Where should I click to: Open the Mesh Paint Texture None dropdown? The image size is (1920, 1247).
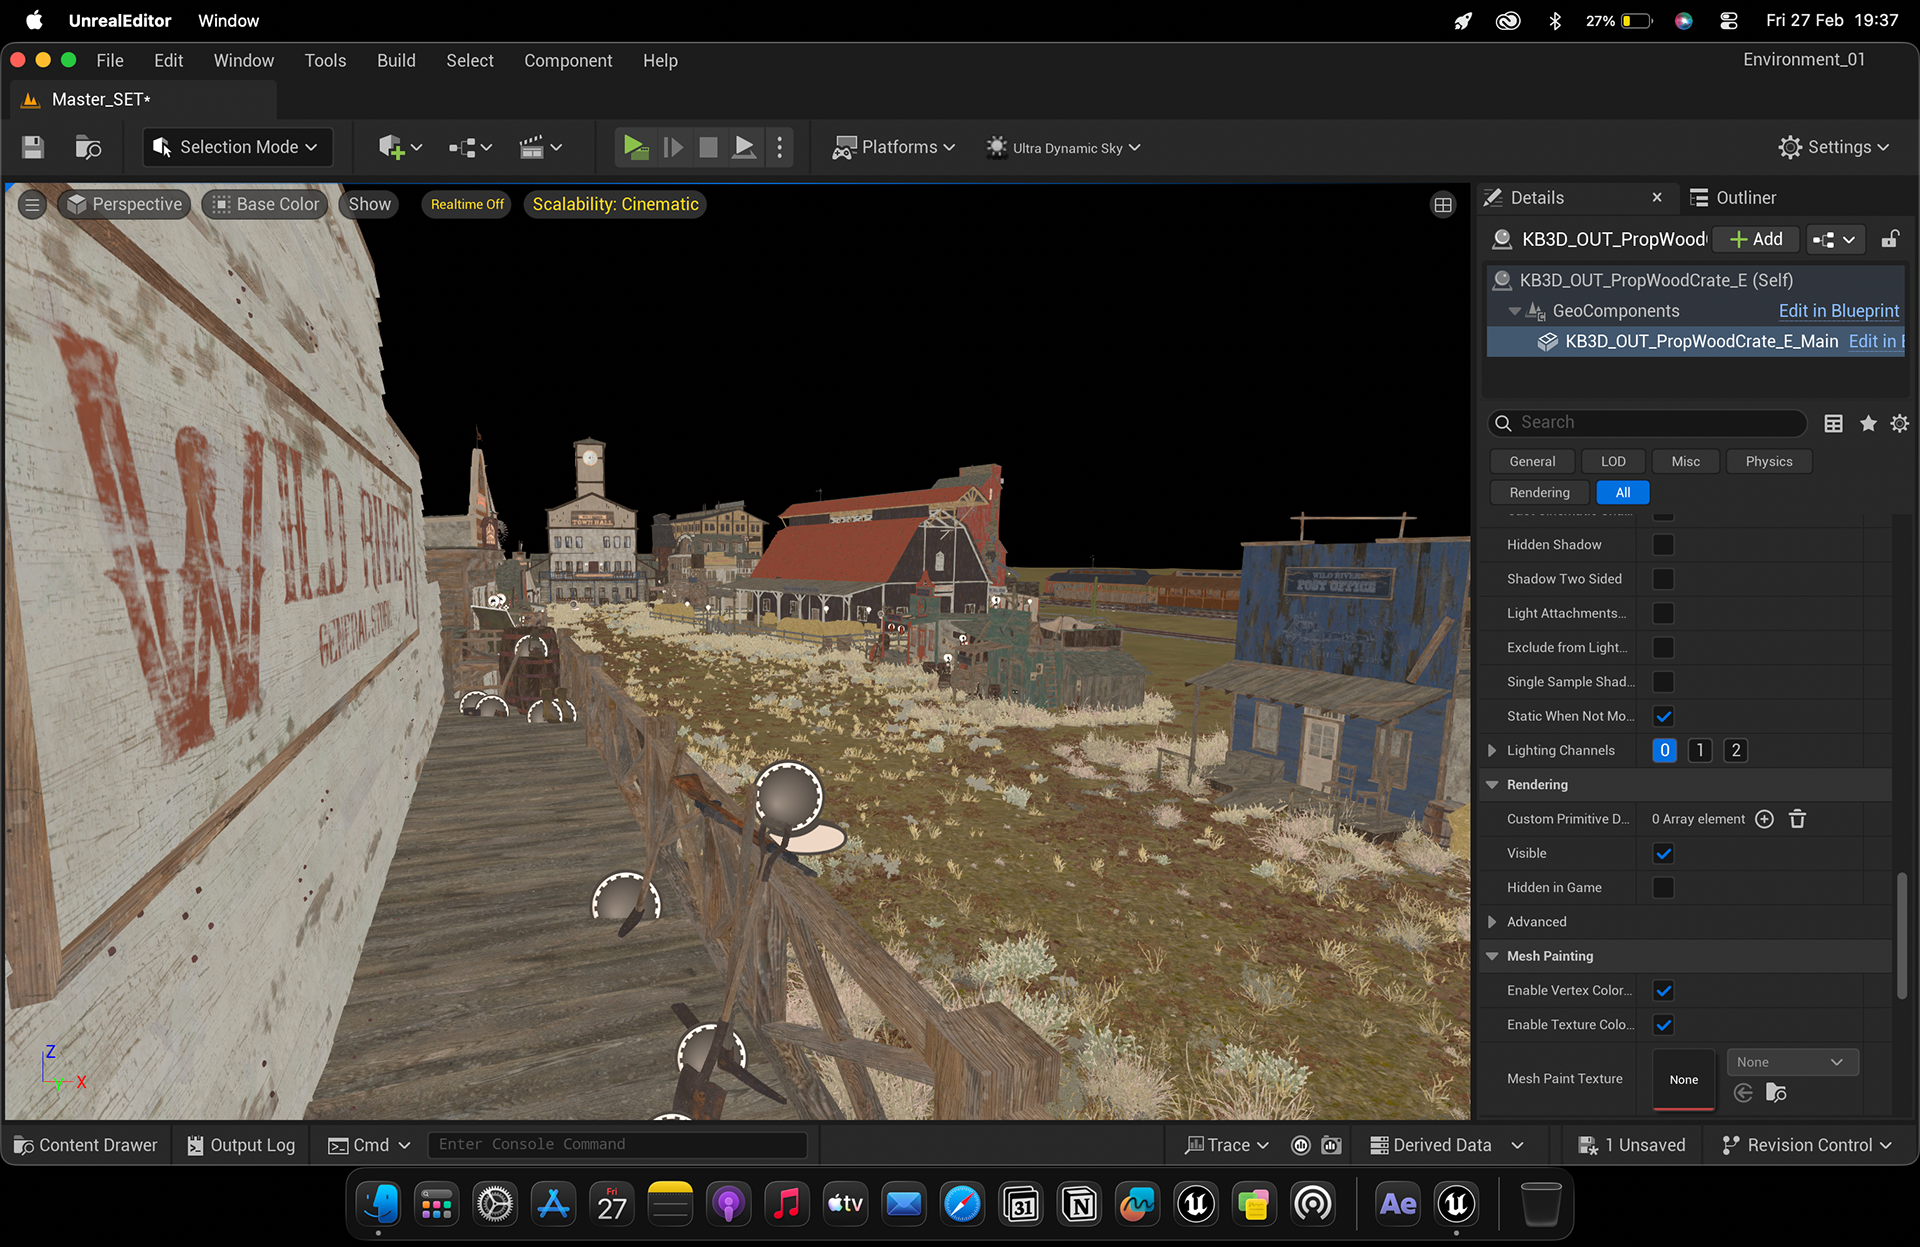tap(1792, 1063)
